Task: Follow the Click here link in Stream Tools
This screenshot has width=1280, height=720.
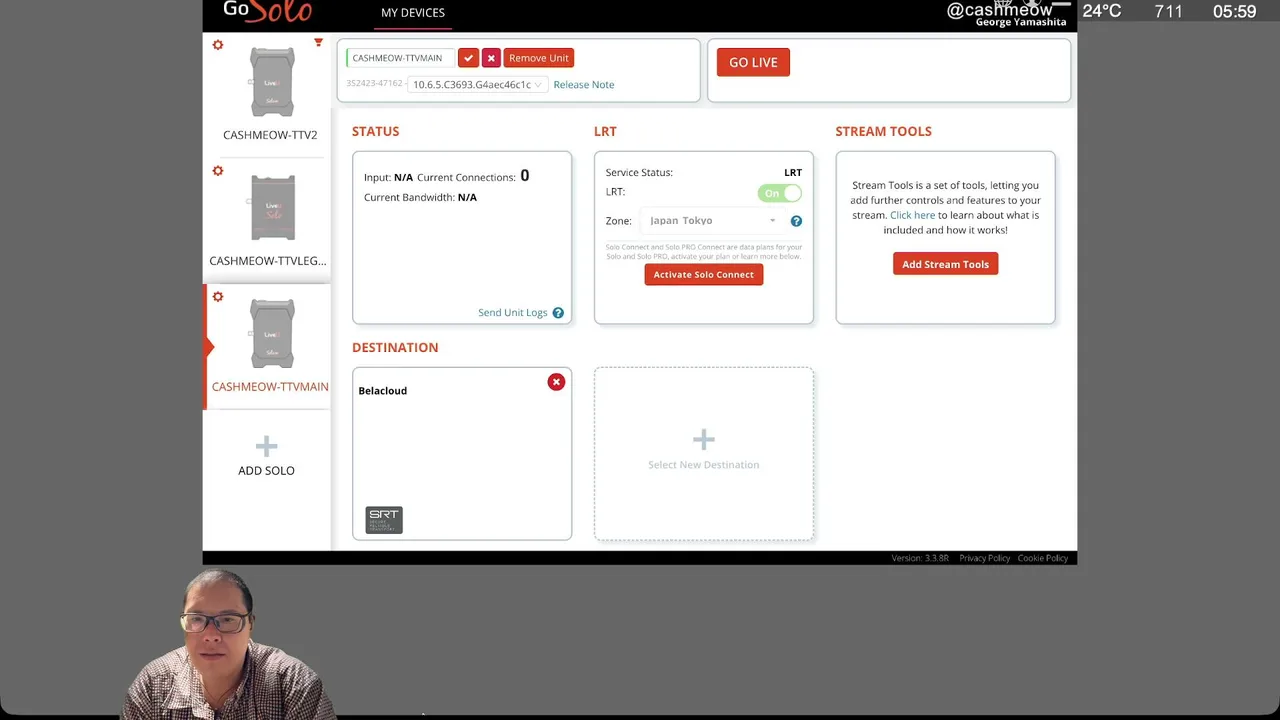Action: [913, 215]
